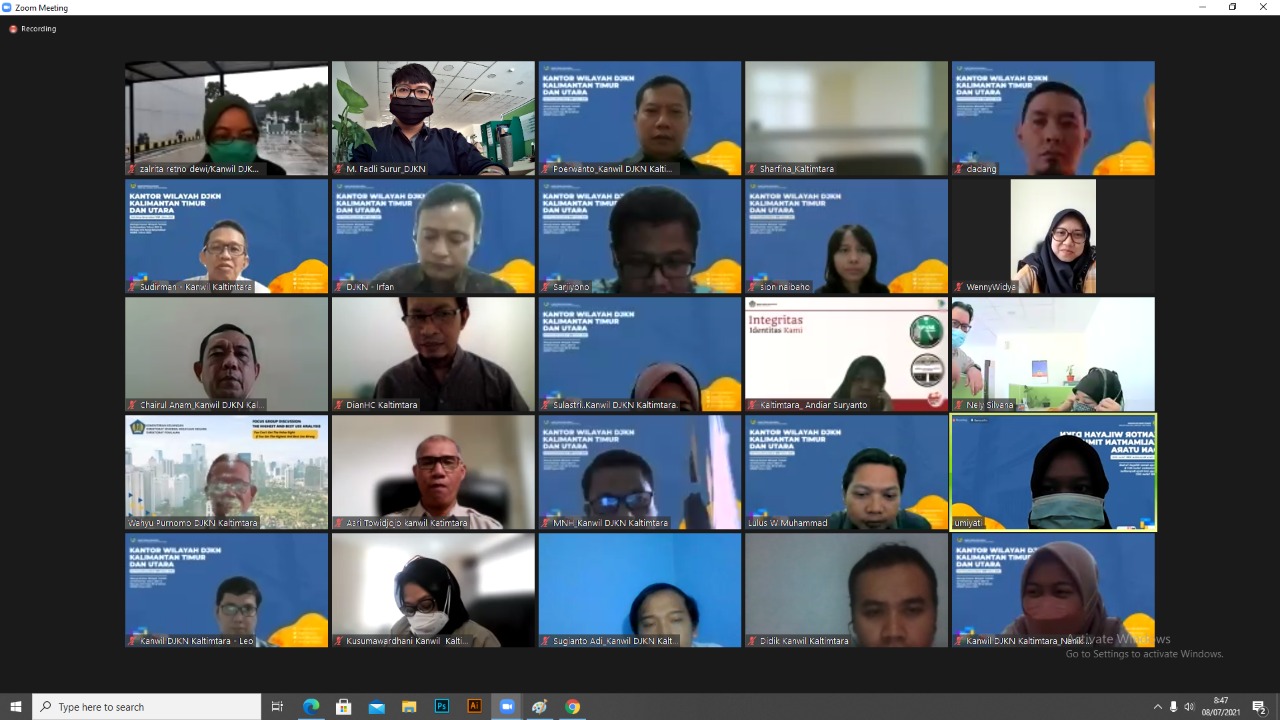Expand the hidden system tray icons
Screen dimensions: 1280x720
point(1158,706)
